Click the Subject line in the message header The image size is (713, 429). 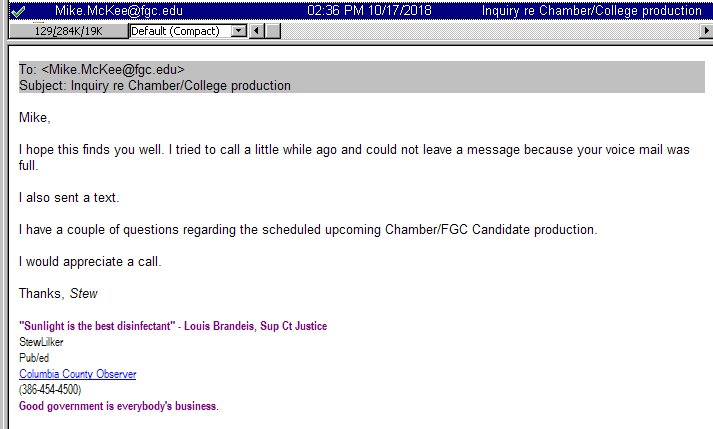tap(155, 86)
